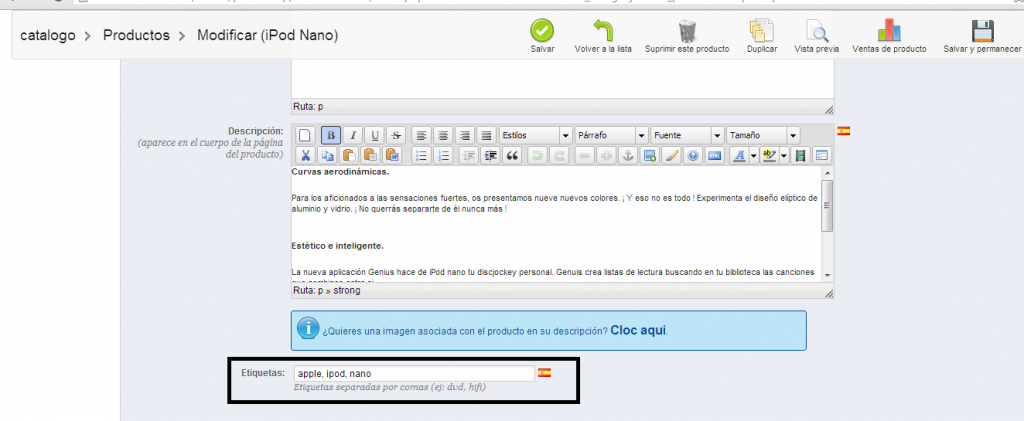1024x421 pixels.
Task: Toggle italic formatting in the description editor
Action: click(352, 135)
